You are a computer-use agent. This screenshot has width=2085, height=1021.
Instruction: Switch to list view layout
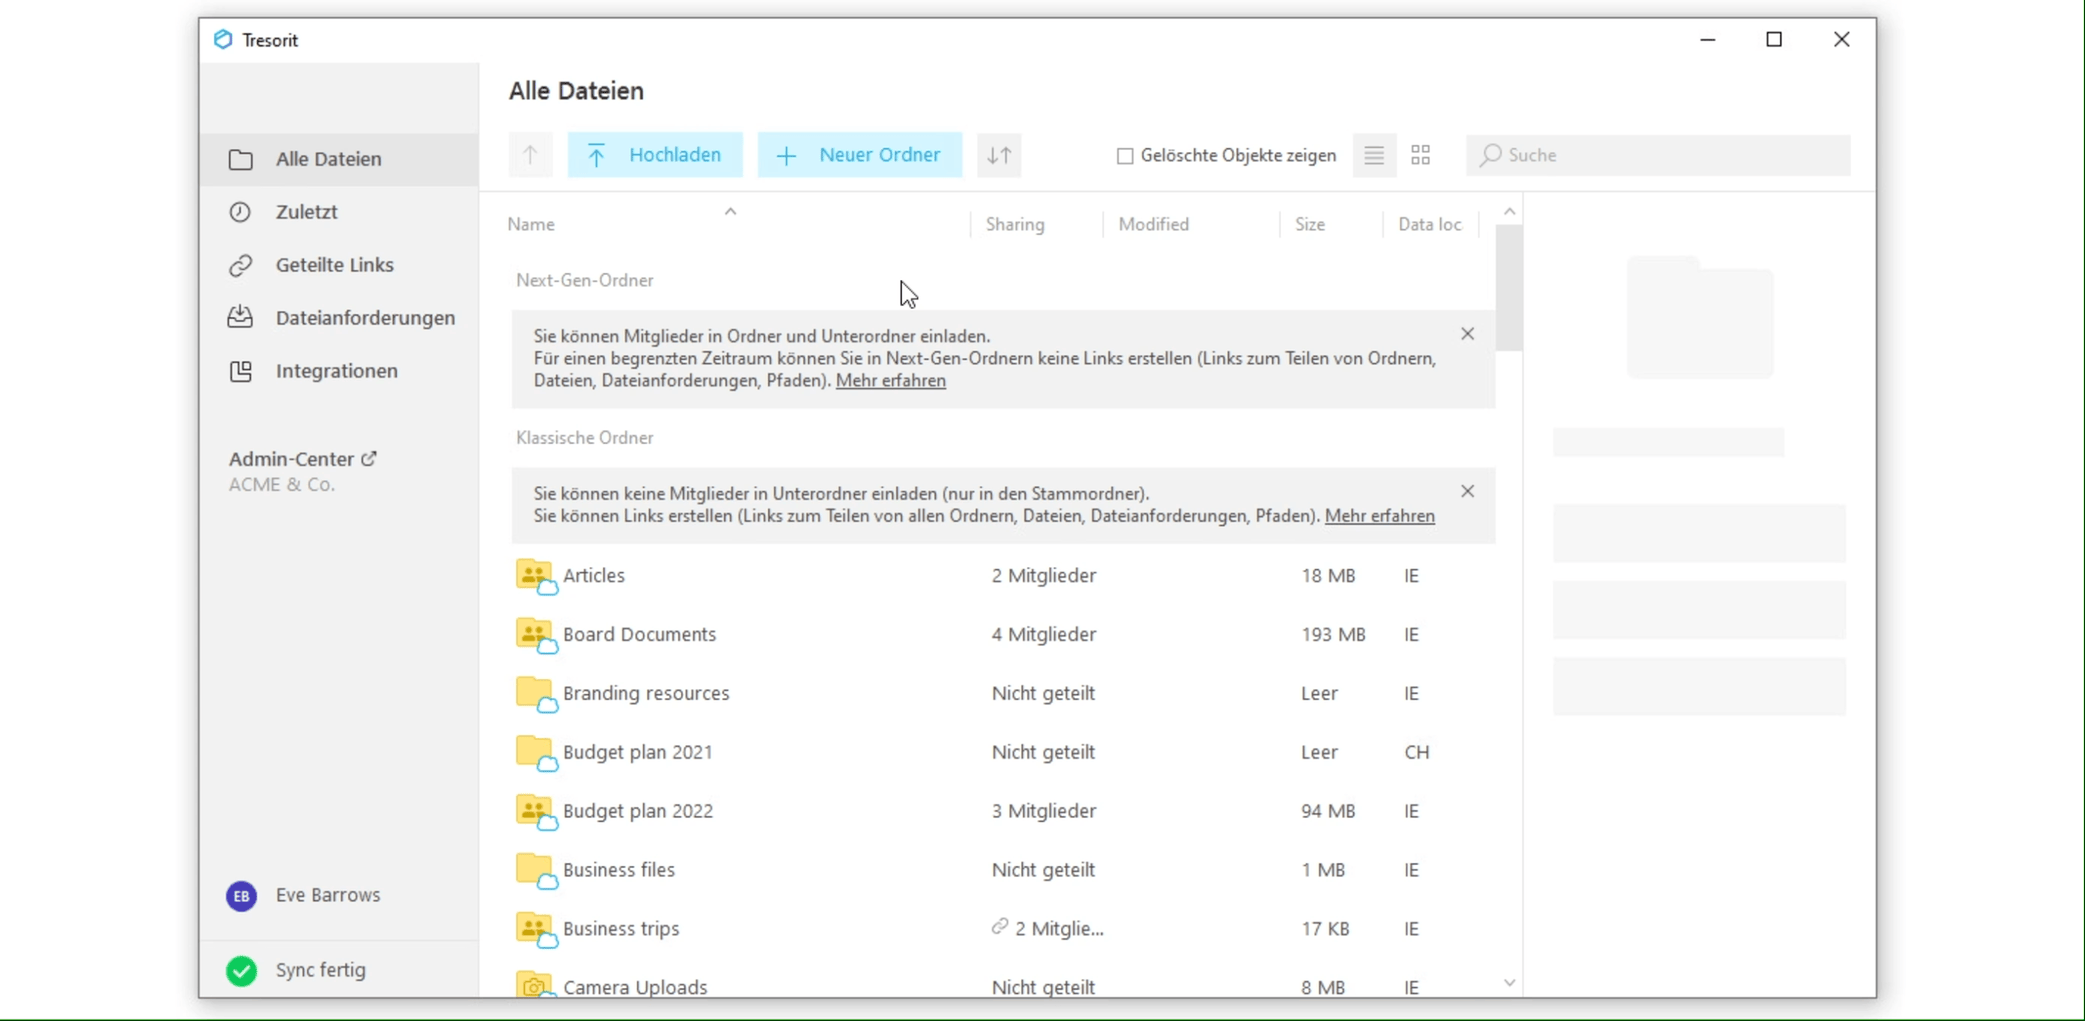pos(1374,155)
